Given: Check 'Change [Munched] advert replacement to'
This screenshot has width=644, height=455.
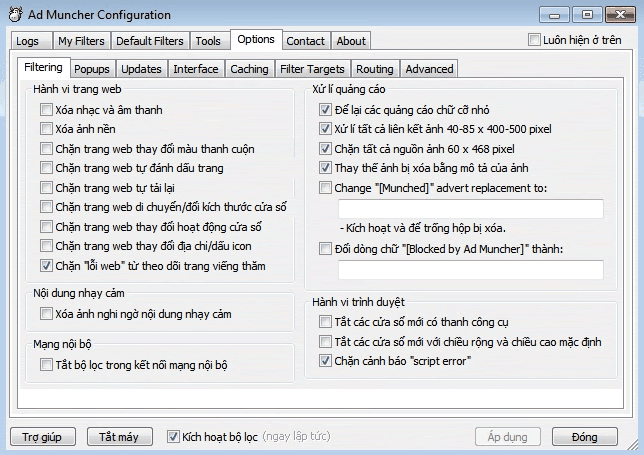Looking at the screenshot, I should 325,188.
